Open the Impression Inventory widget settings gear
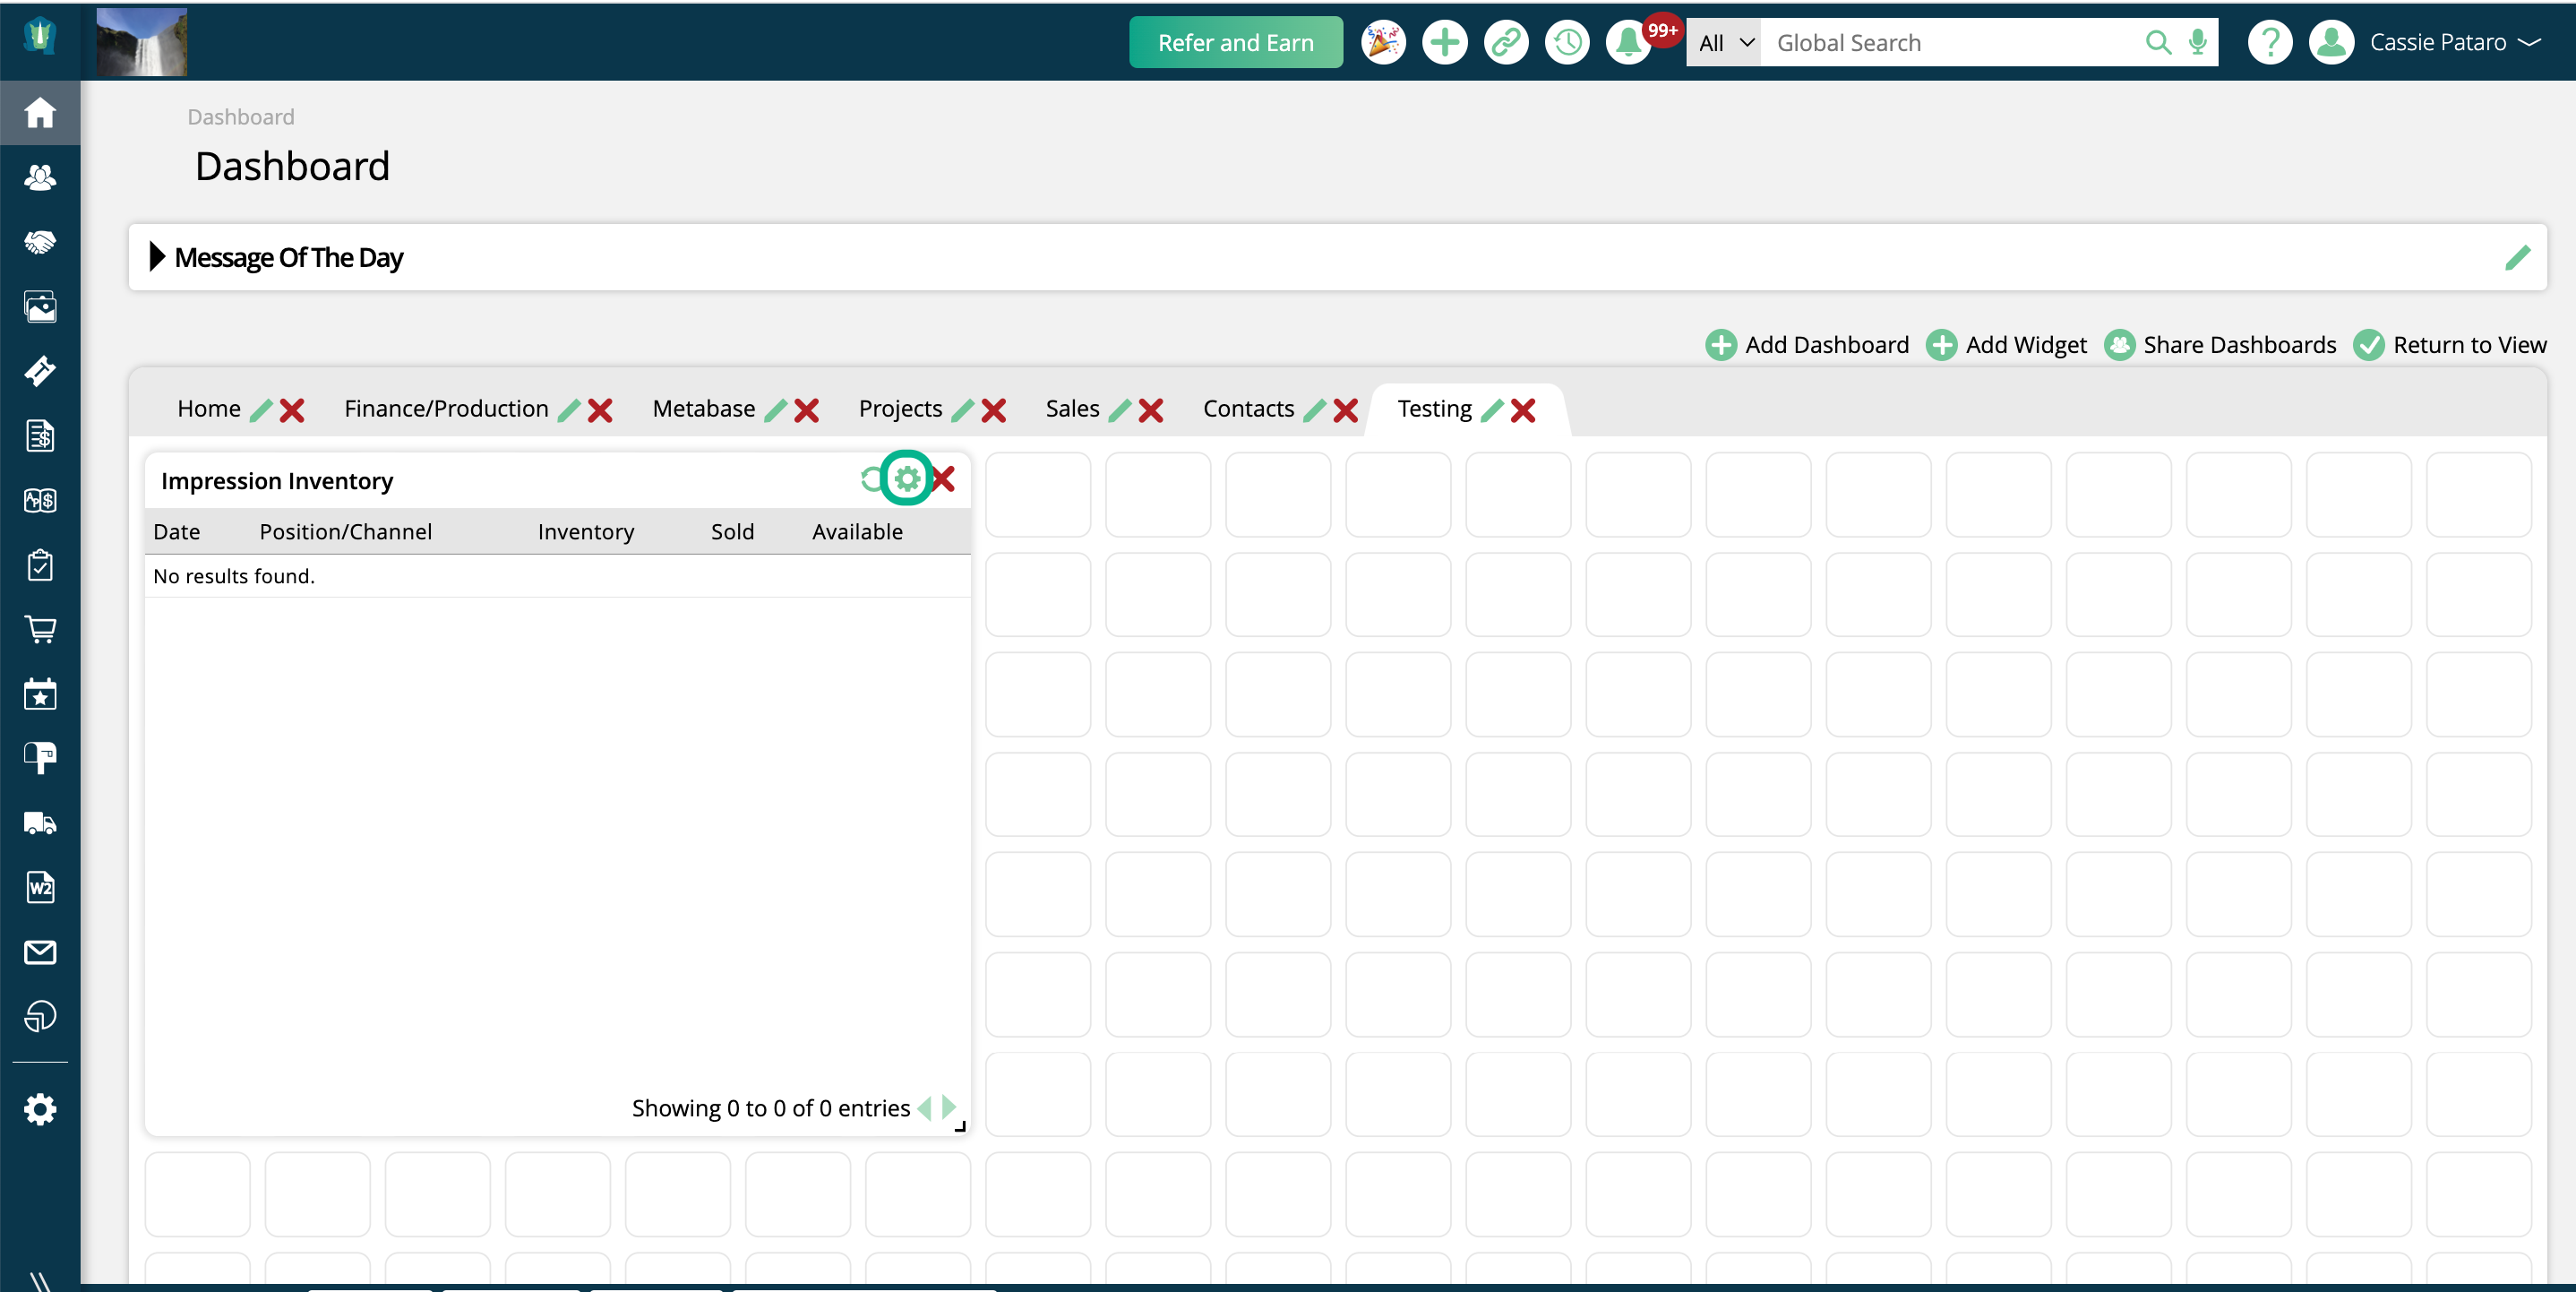 [906, 479]
